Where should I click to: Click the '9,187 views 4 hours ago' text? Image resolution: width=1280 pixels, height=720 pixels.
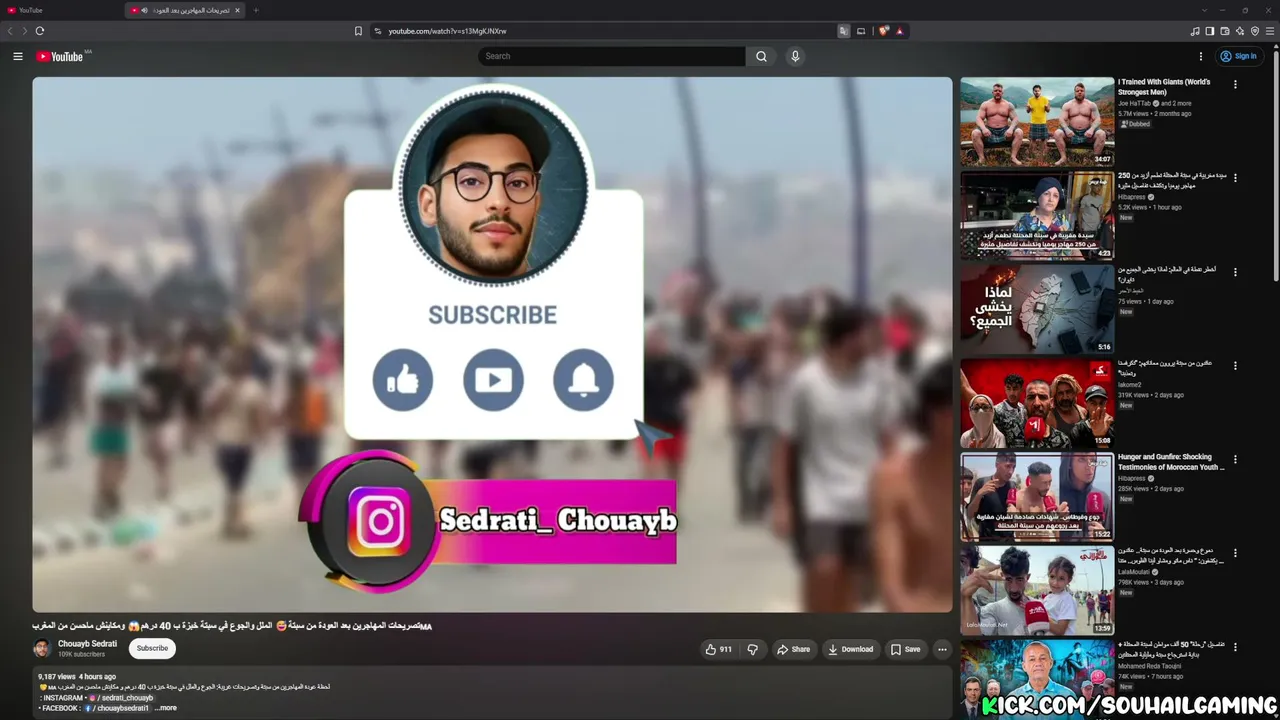[x=77, y=677]
